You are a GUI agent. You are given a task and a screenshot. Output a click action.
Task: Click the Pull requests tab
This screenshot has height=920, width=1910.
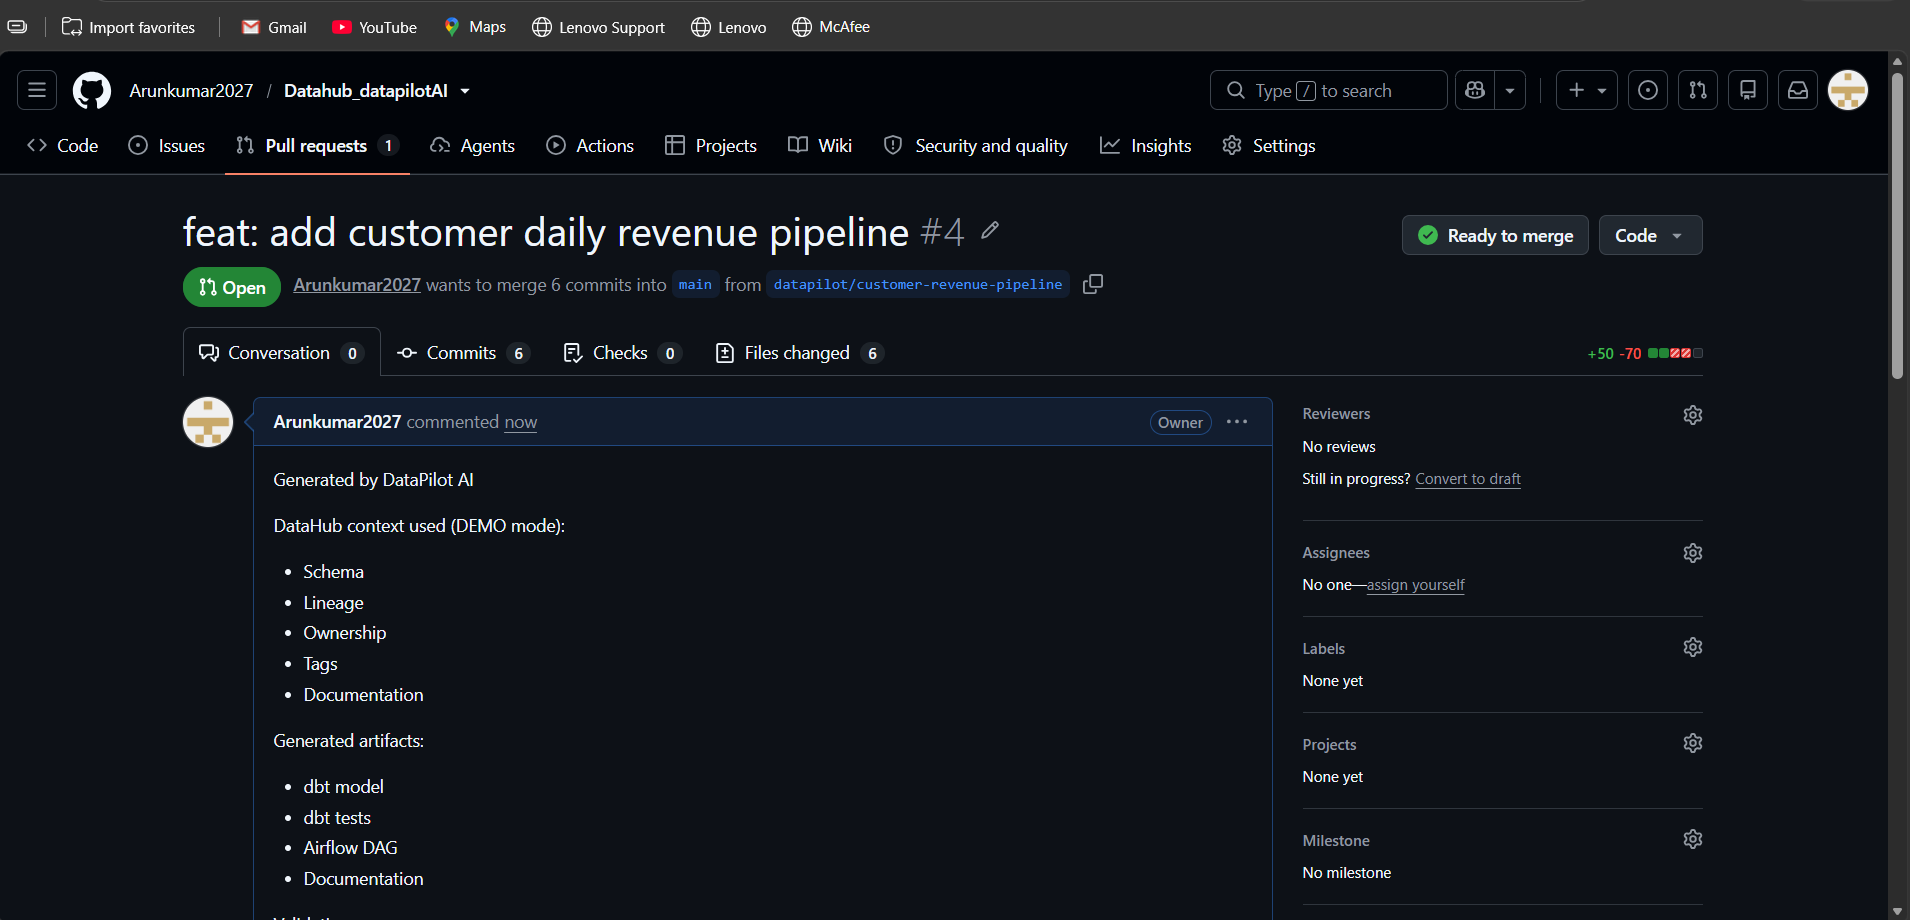click(x=317, y=146)
